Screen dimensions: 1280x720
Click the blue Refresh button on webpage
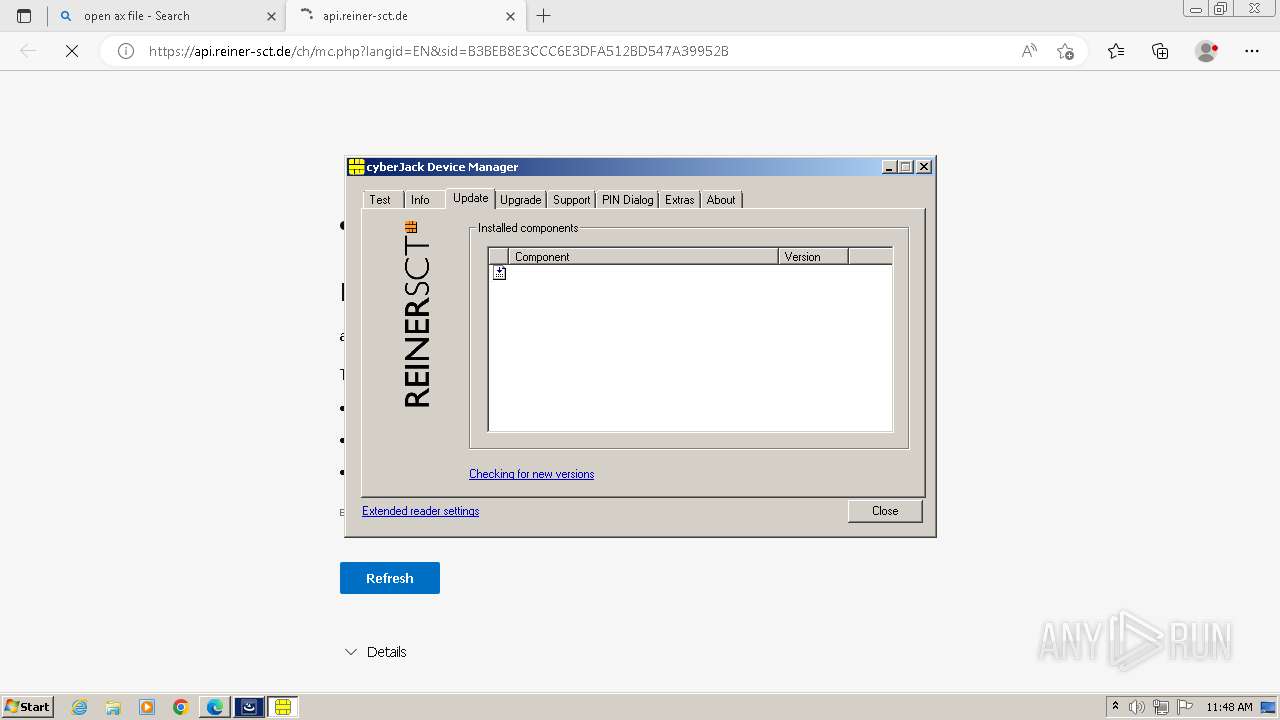tap(390, 578)
